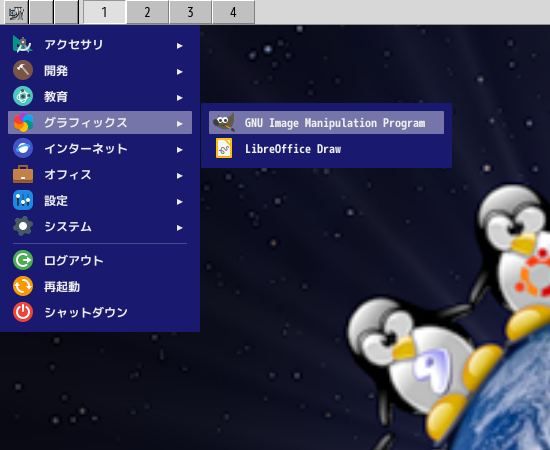The width and height of the screenshot is (550, 450).
Task: Click the briefcase icon for オフィス
Action: point(23,174)
